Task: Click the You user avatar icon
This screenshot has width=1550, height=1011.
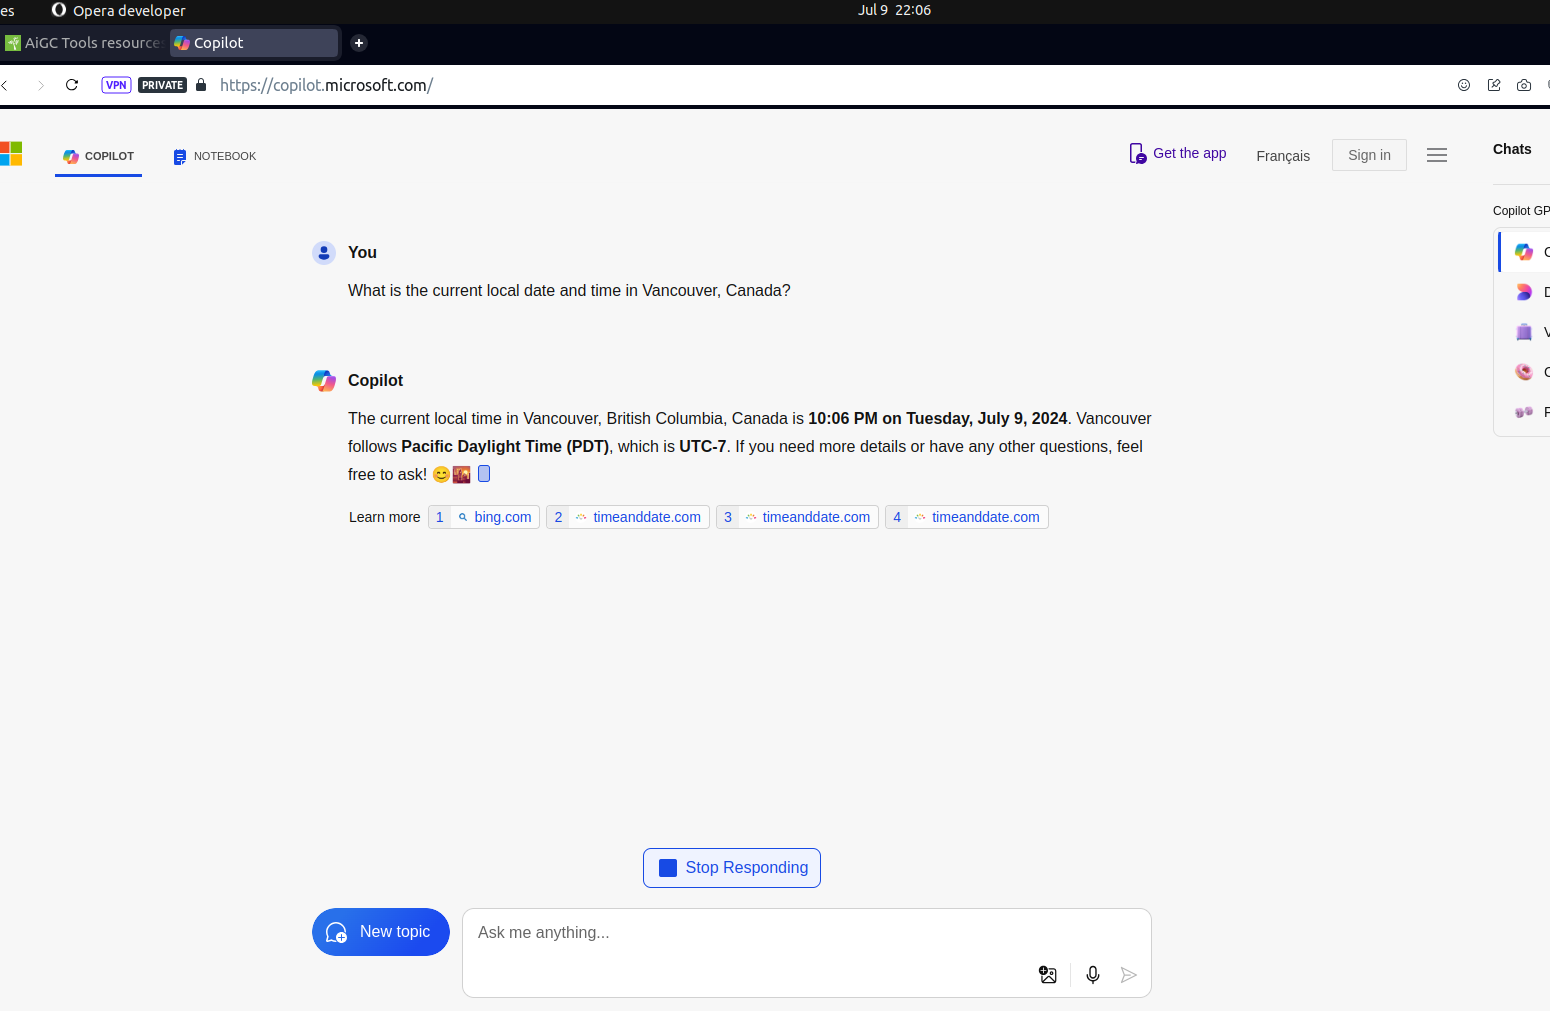Action: [324, 253]
